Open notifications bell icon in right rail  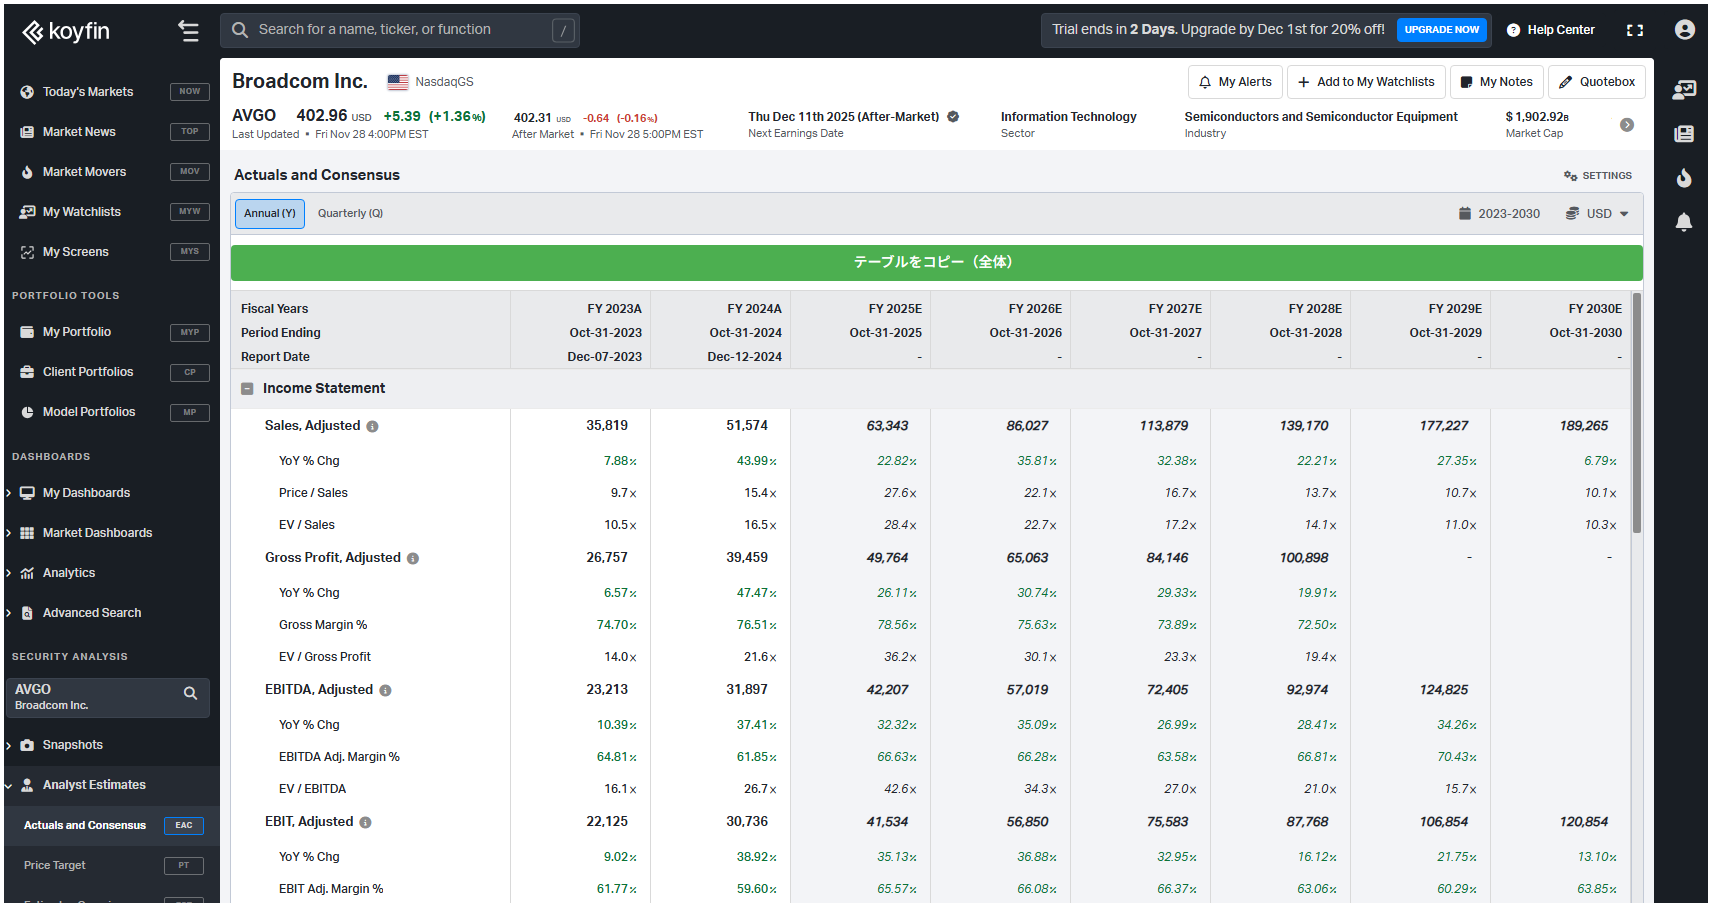1684,222
